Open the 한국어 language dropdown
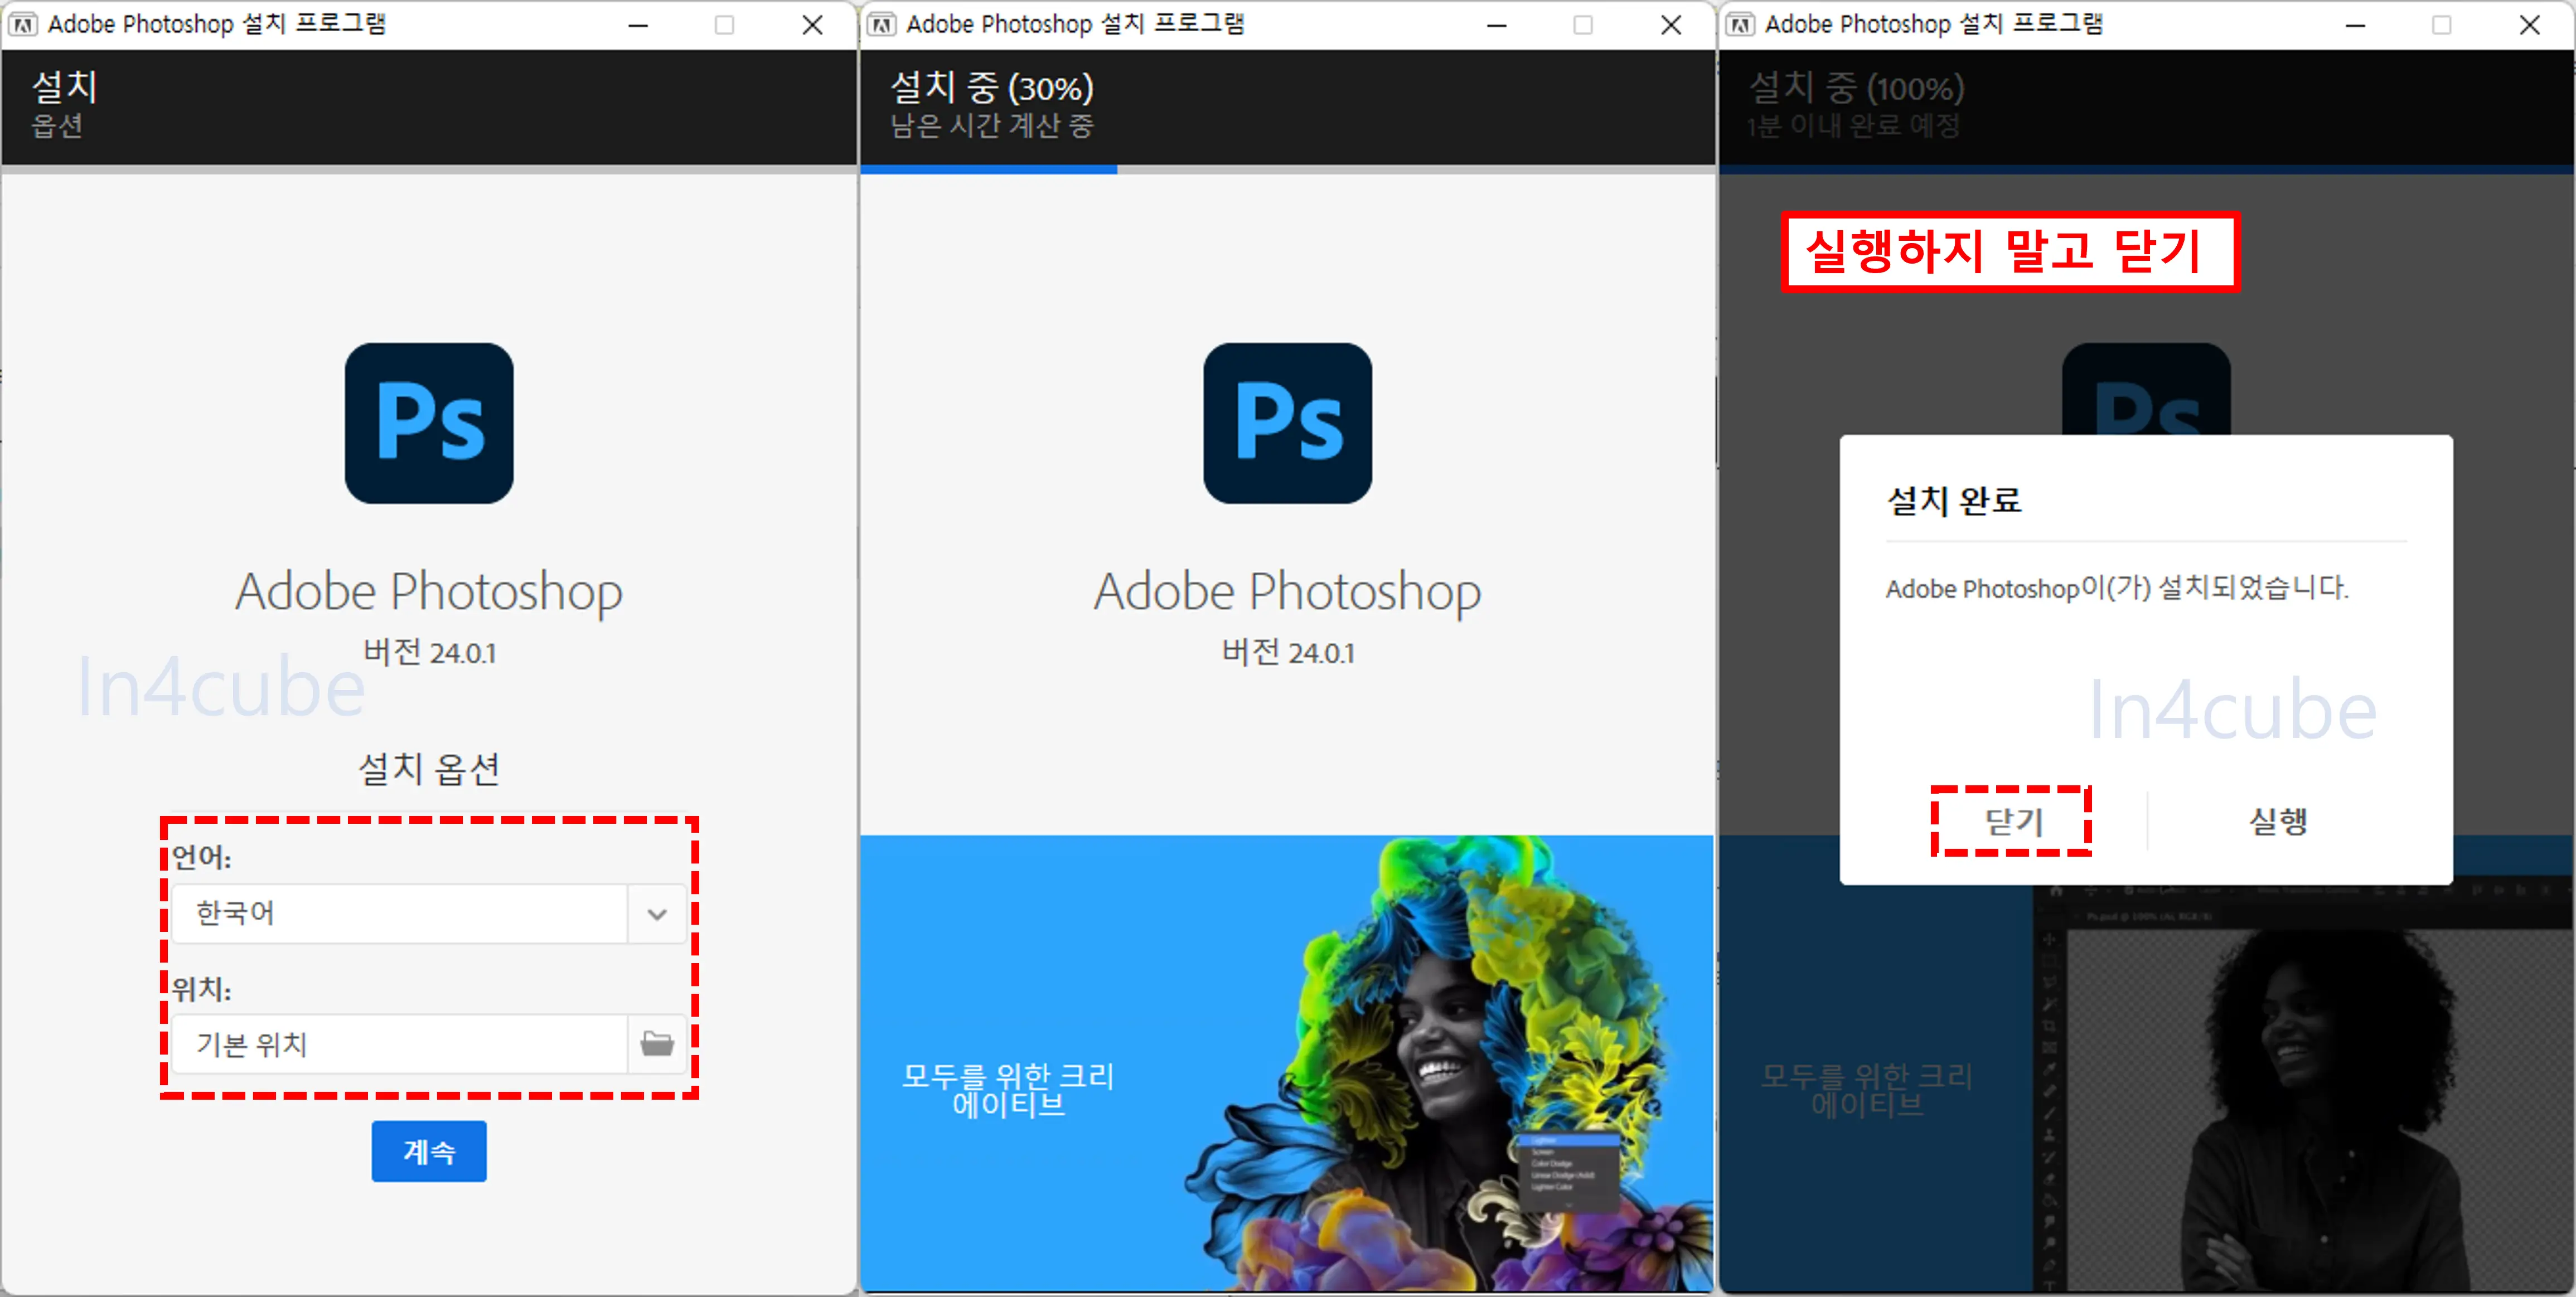The image size is (2576, 1297). [429, 913]
